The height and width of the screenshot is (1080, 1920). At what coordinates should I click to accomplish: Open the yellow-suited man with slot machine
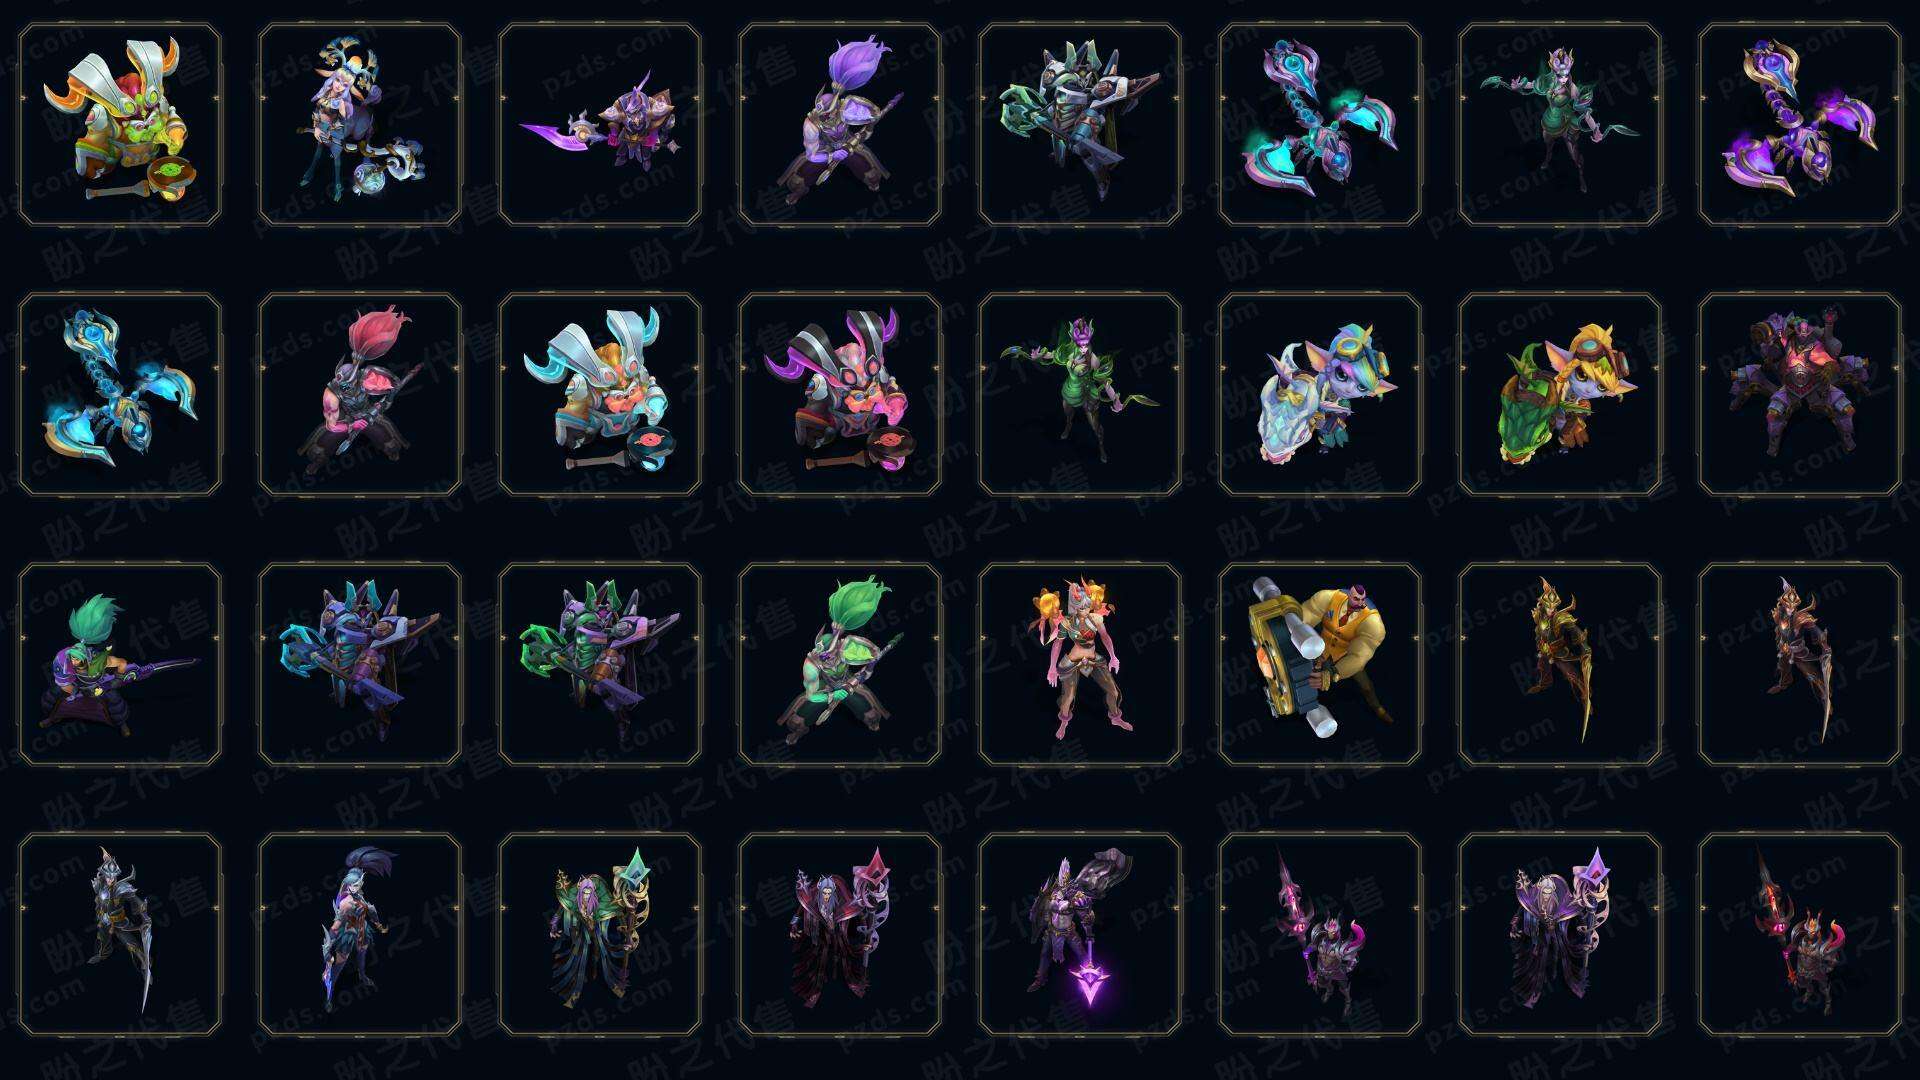[1320, 664]
